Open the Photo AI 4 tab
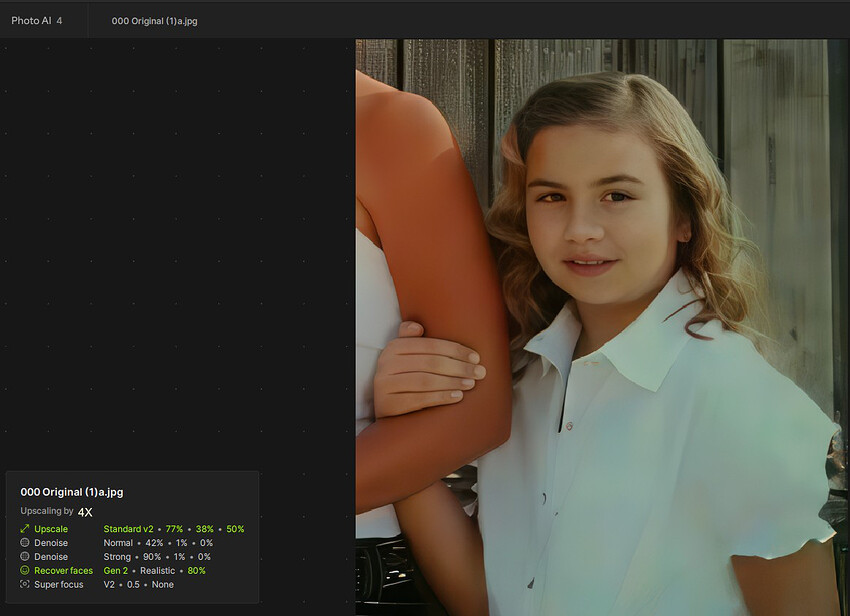The image size is (850, 616). (37, 21)
